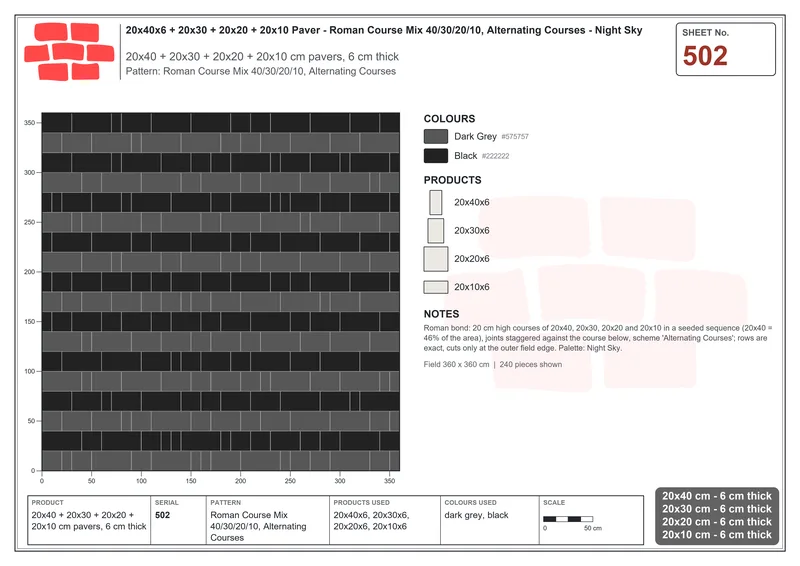
Task: Click the dark grey size label badge
Action: [x=717, y=515]
